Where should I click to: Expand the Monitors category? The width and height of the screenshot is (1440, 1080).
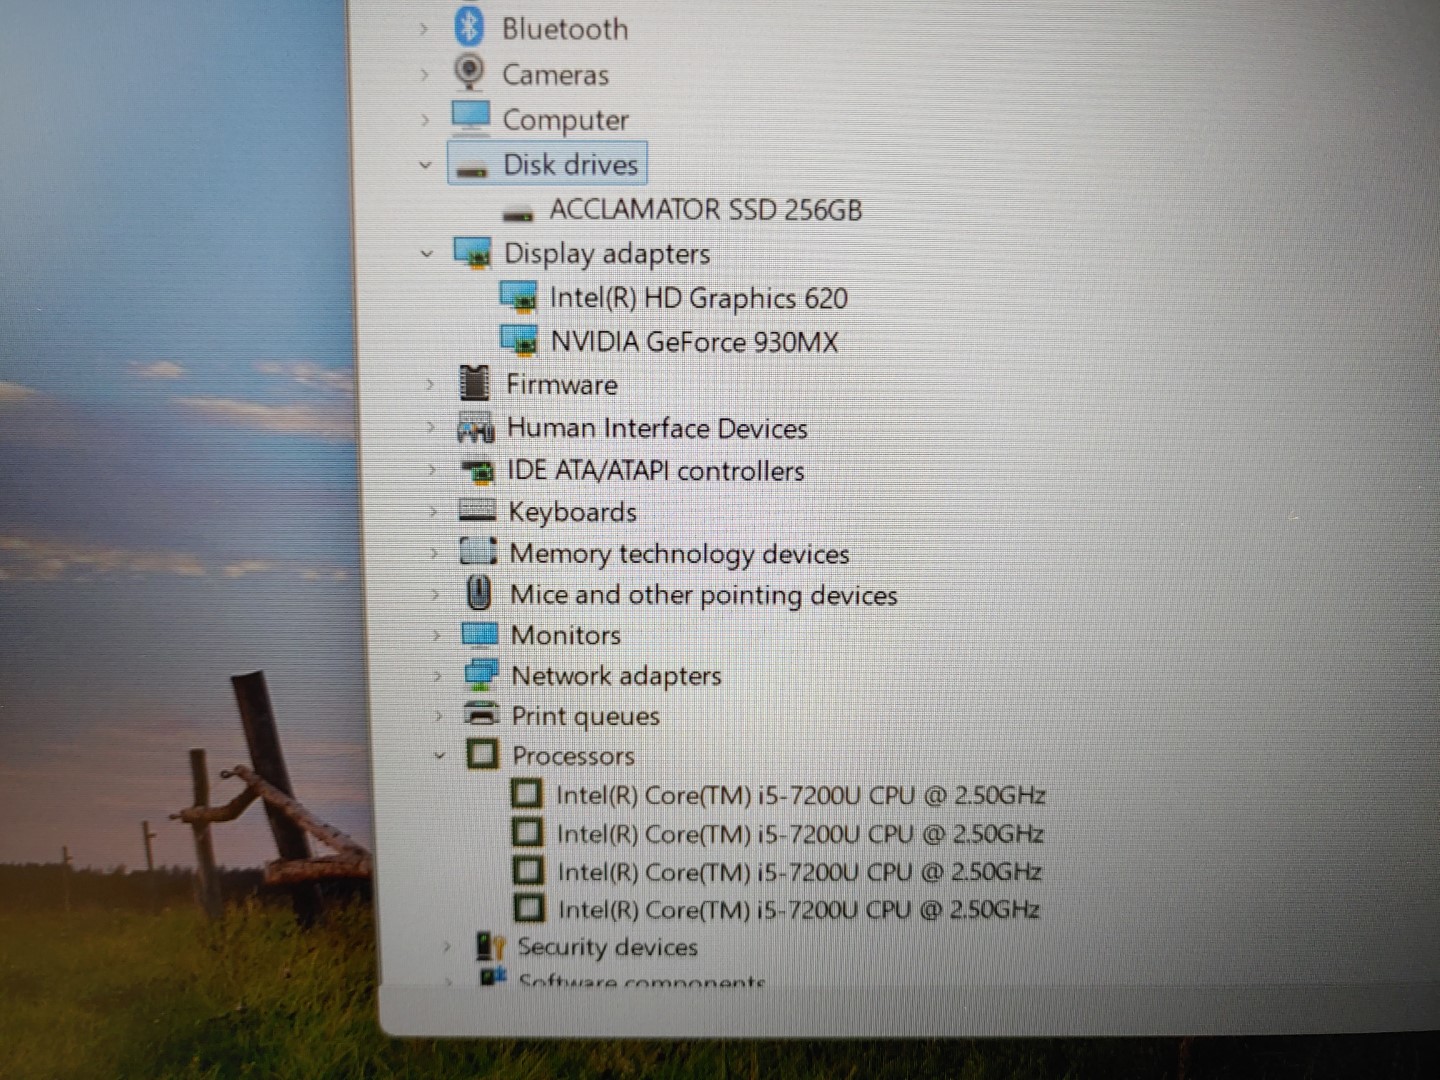pos(436,635)
